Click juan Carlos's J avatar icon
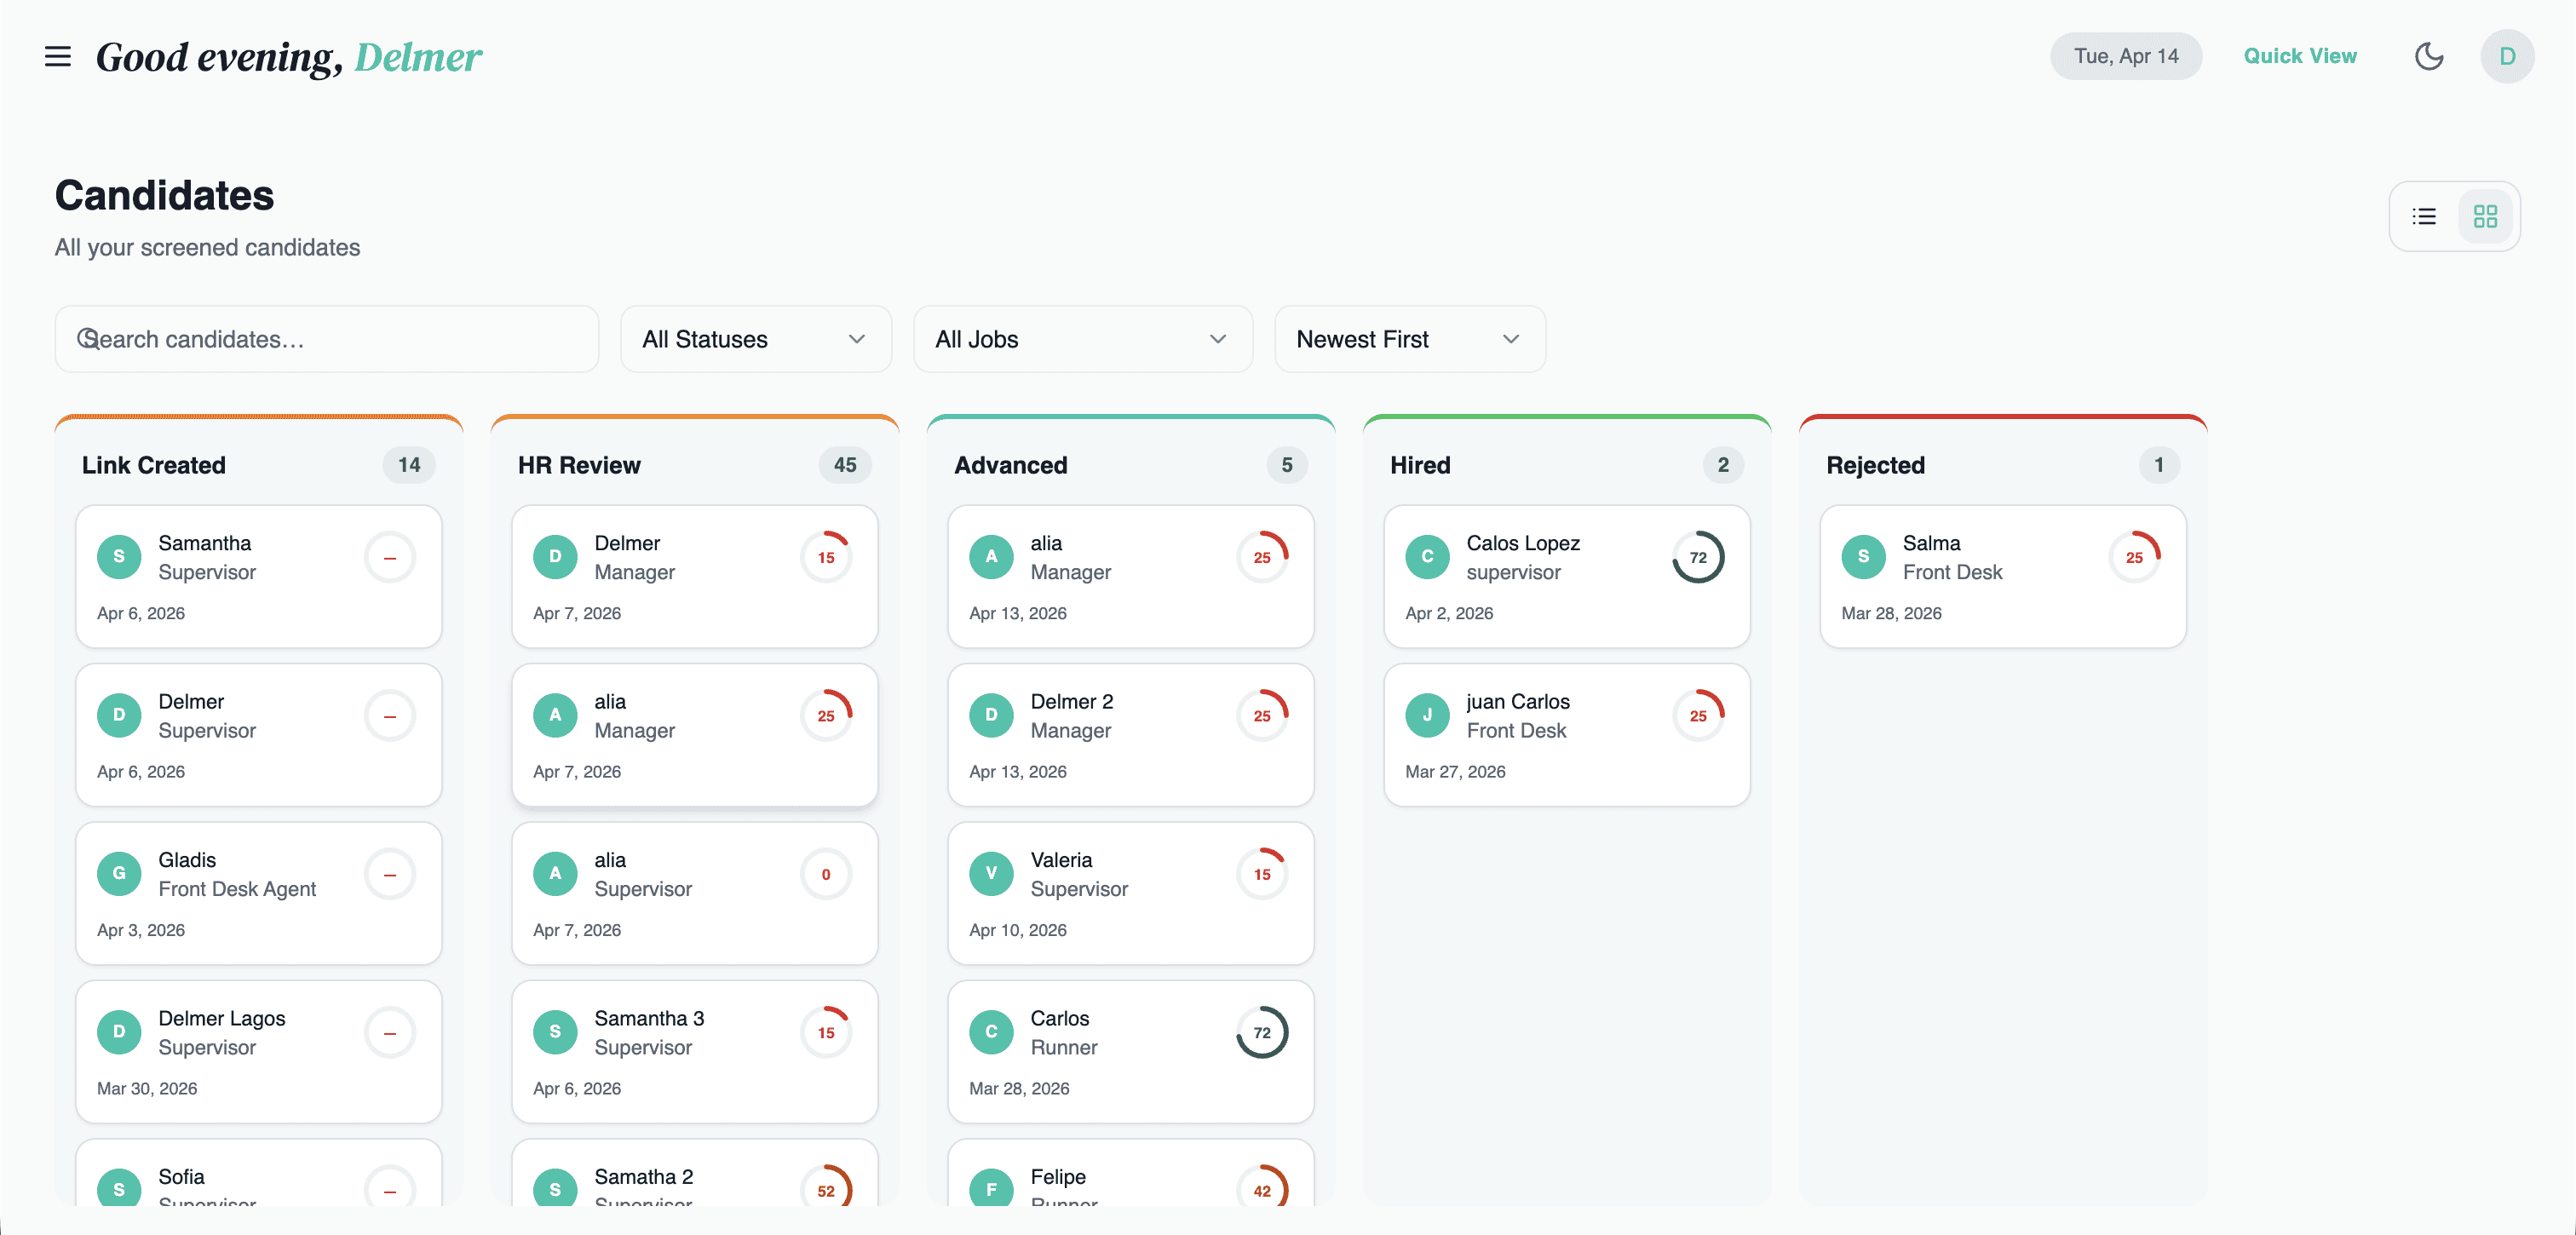Viewport: 2576px width, 1235px height. (1426, 715)
